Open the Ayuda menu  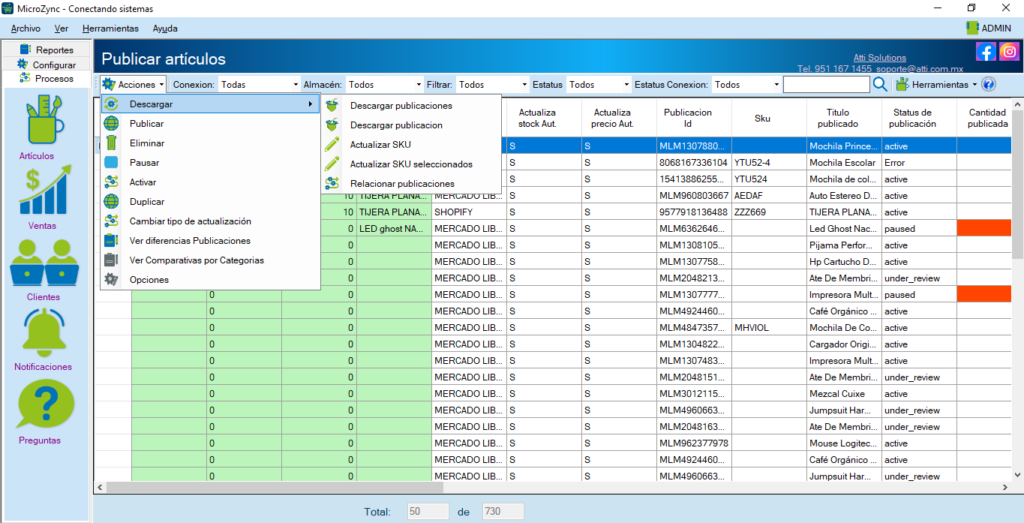point(165,29)
